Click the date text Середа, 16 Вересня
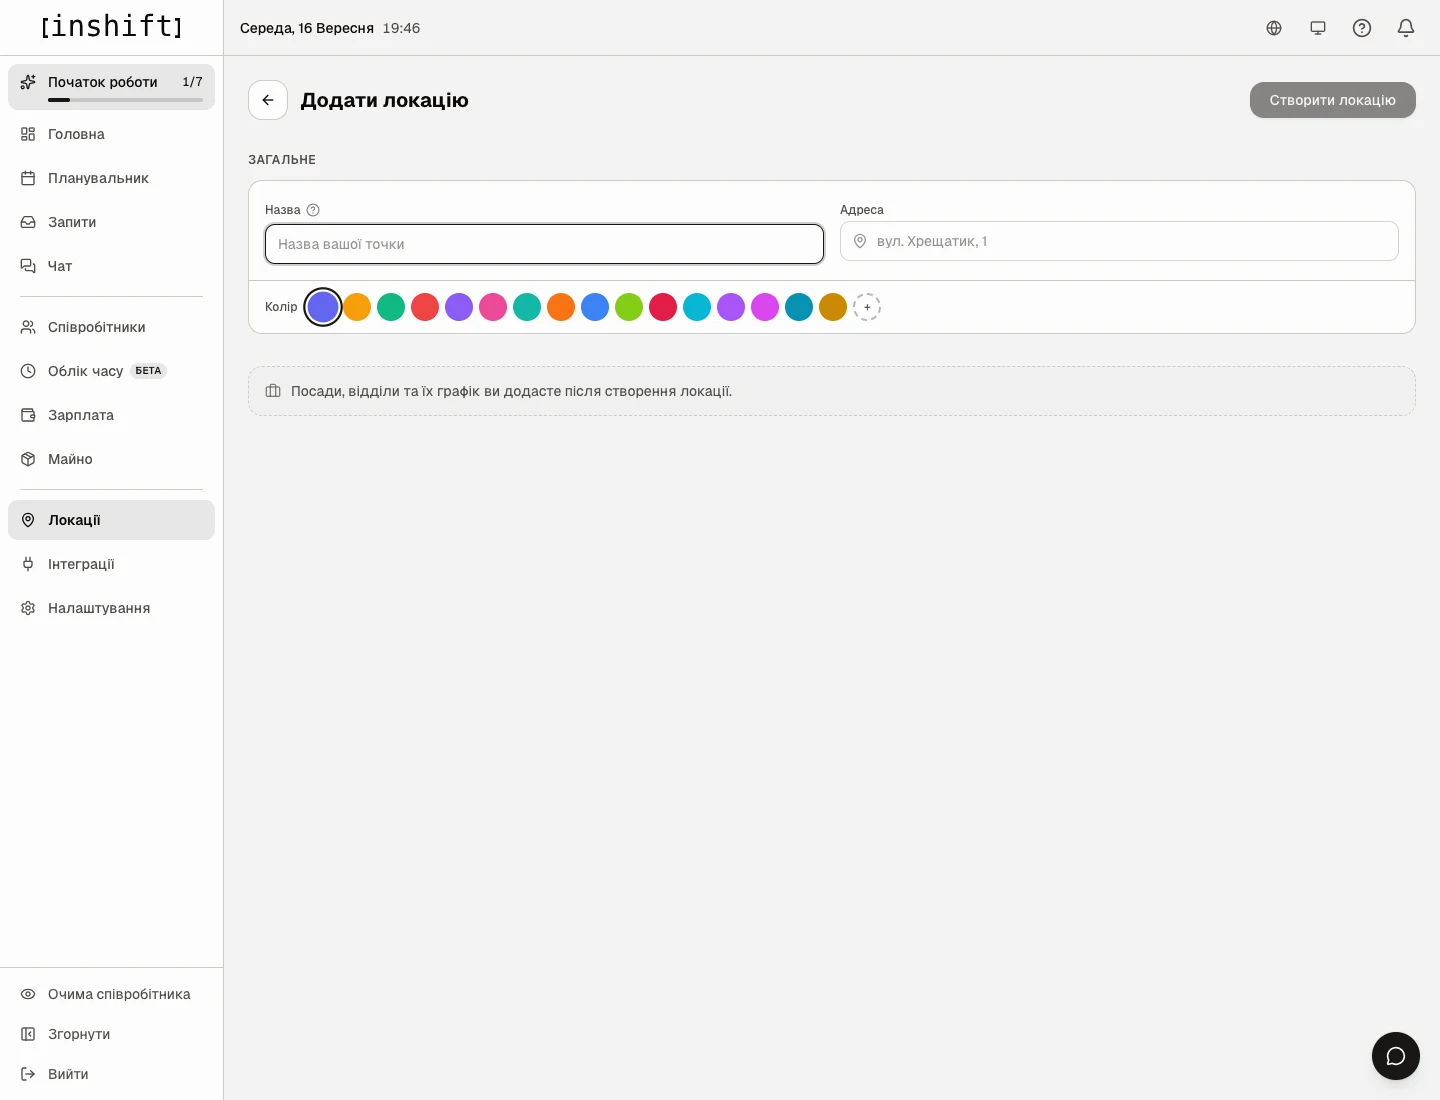This screenshot has height=1100, width=1440. coord(307,28)
